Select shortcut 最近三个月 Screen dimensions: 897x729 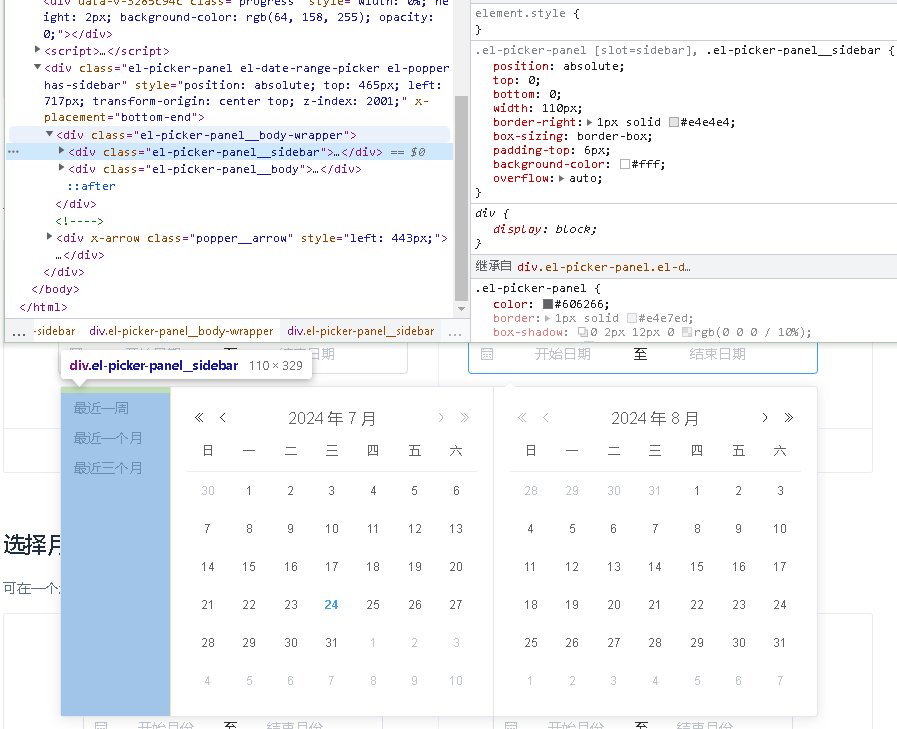[108, 468]
